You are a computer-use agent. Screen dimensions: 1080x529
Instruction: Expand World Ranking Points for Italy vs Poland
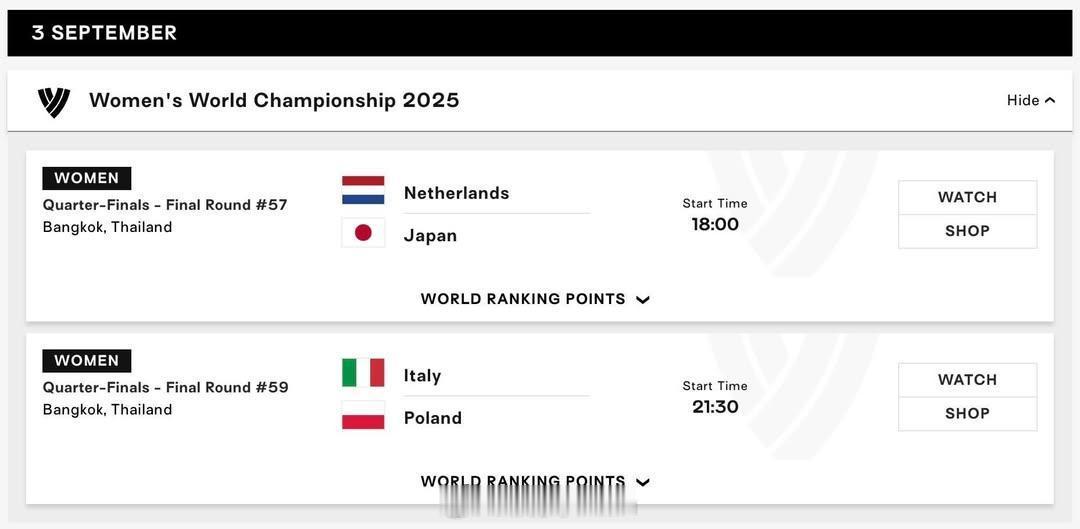(x=535, y=481)
